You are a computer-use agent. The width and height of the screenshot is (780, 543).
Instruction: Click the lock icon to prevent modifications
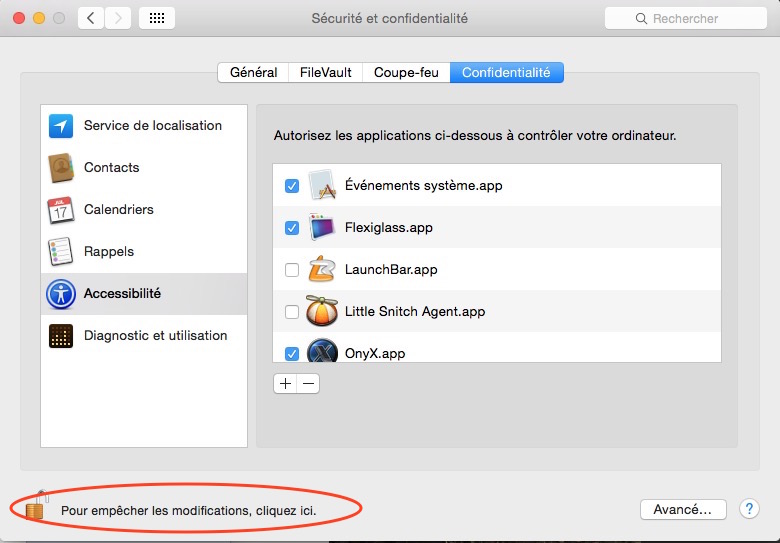click(36, 507)
